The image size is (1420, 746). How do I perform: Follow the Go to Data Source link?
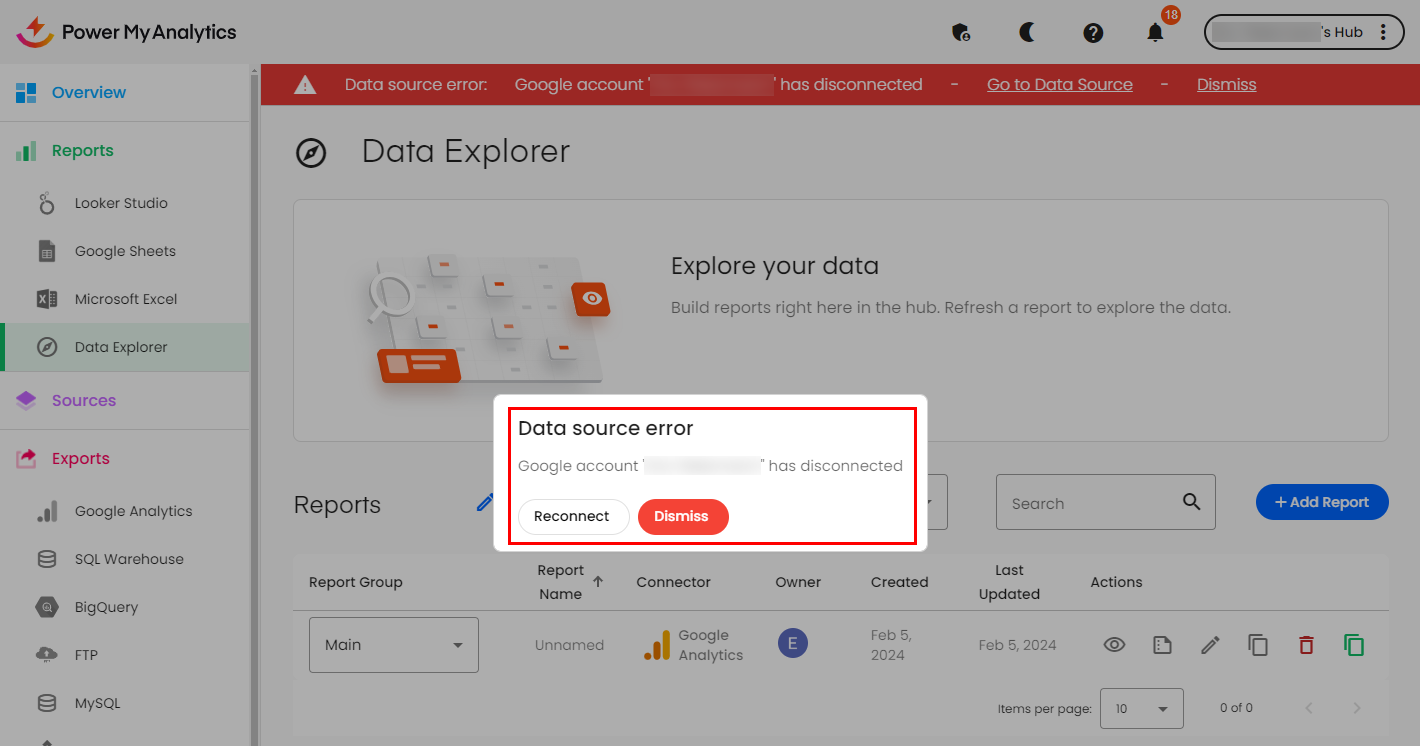(x=1059, y=84)
